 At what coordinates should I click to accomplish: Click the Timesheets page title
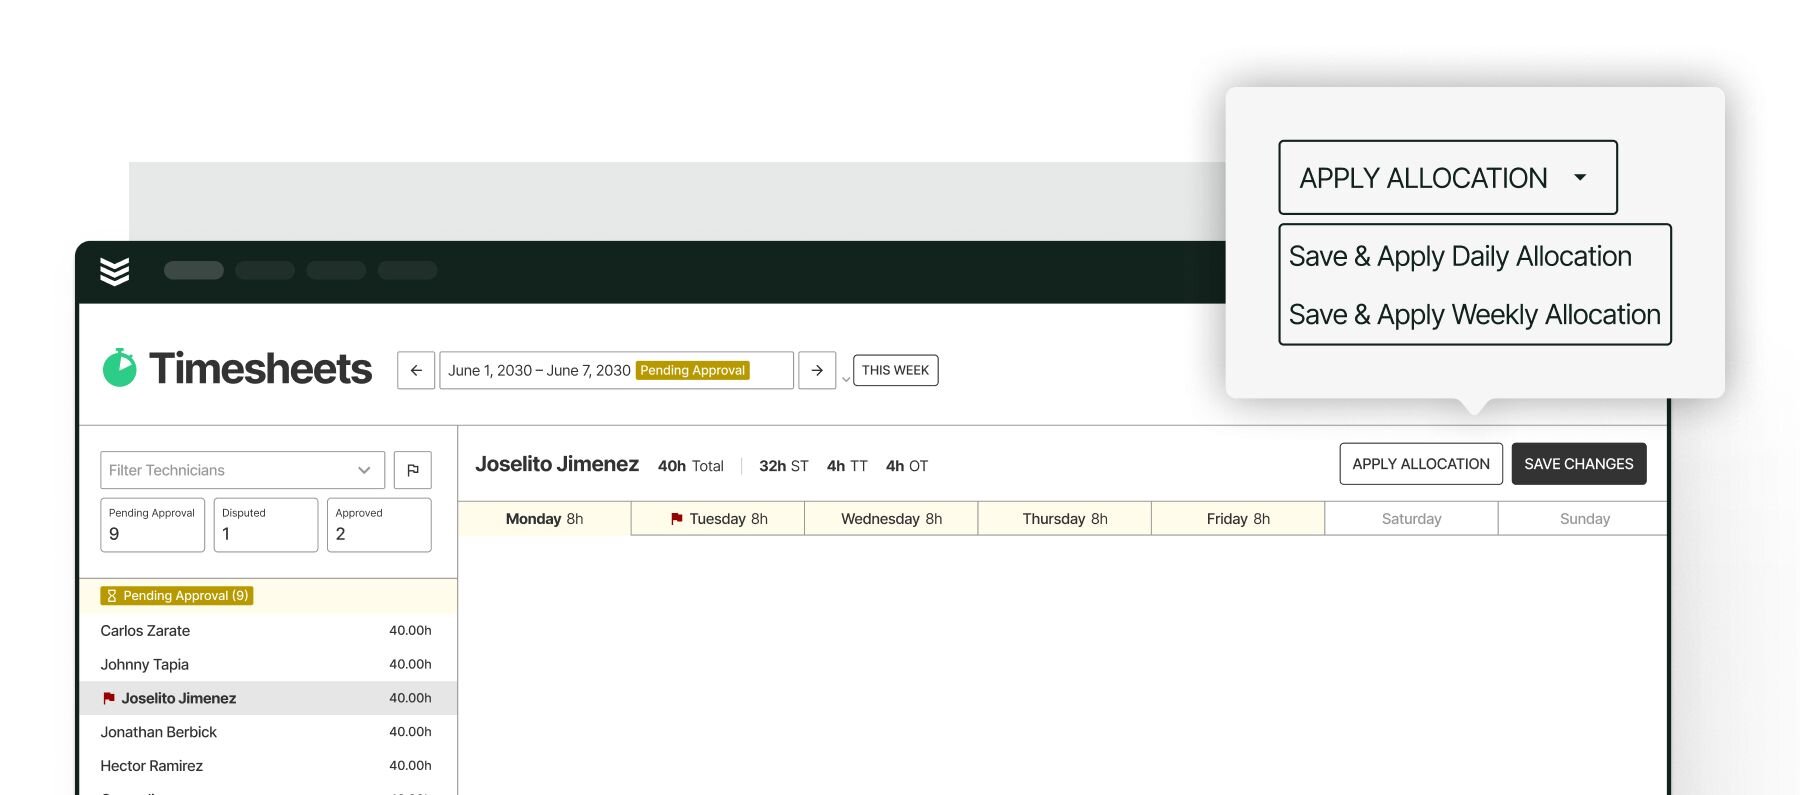click(260, 368)
